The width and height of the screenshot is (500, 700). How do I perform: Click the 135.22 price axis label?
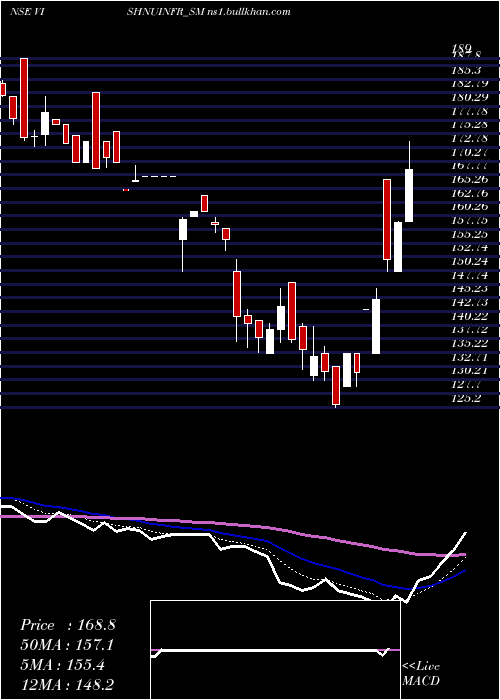469,343
